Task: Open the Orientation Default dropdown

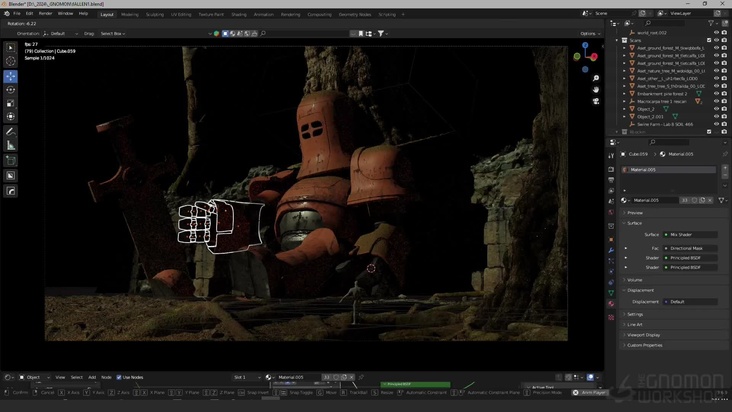Action: pyautogui.click(x=61, y=34)
